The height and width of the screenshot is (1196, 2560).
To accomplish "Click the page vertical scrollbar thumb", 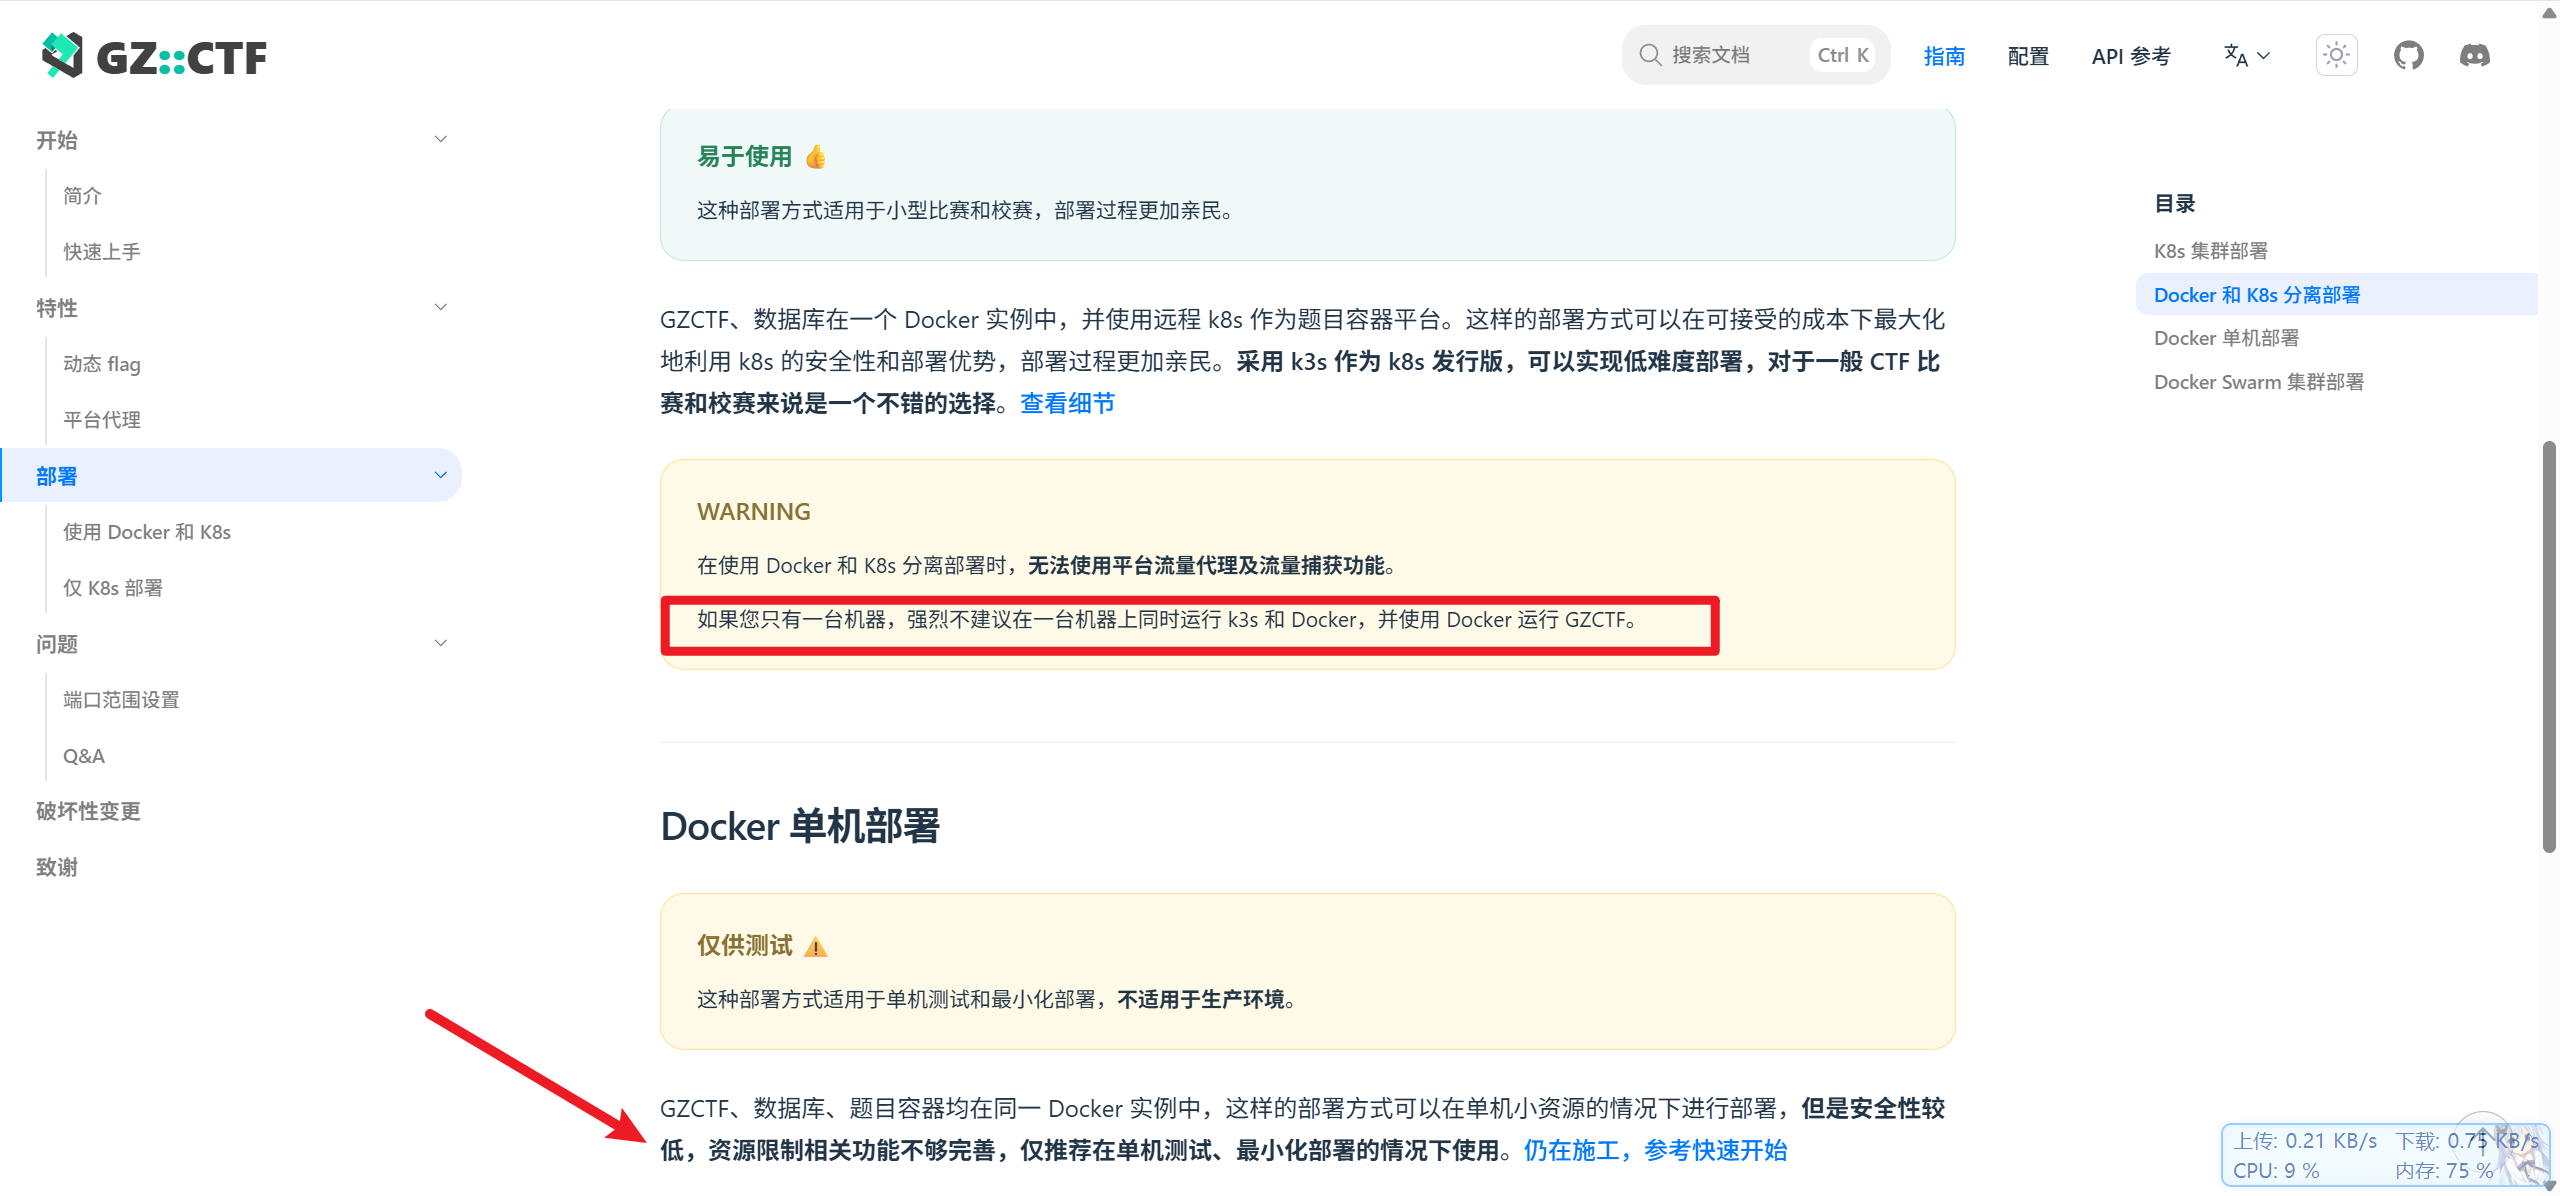I will pos(2550,647).
